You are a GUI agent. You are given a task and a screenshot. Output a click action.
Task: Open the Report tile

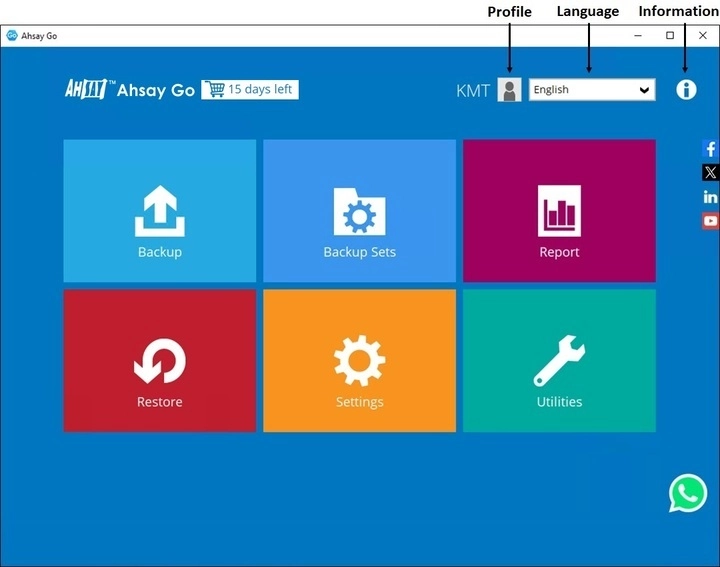tap(559, 211)
